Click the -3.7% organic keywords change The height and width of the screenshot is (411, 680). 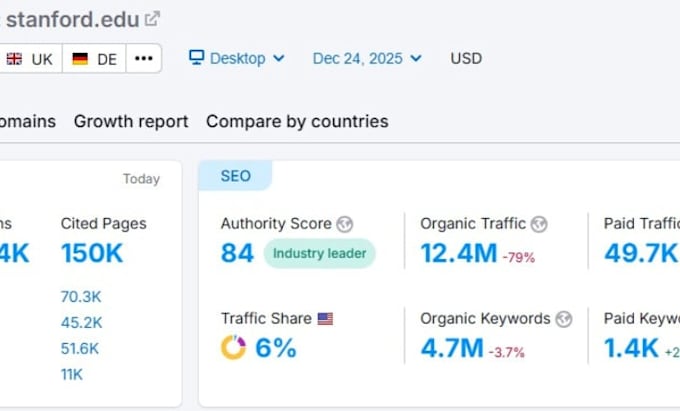[x=507, y=352]
